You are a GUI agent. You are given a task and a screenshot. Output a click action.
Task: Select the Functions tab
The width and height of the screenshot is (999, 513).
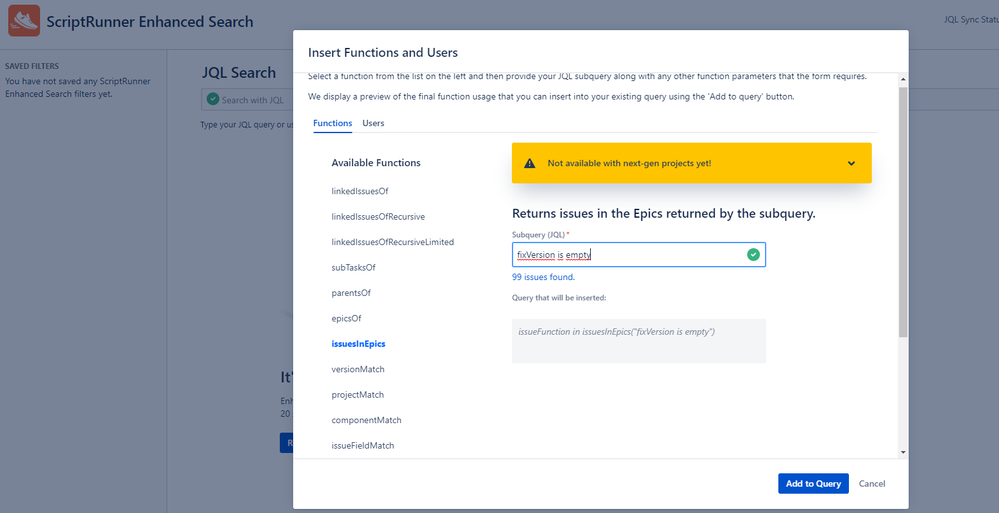click(x=332, y=123)
